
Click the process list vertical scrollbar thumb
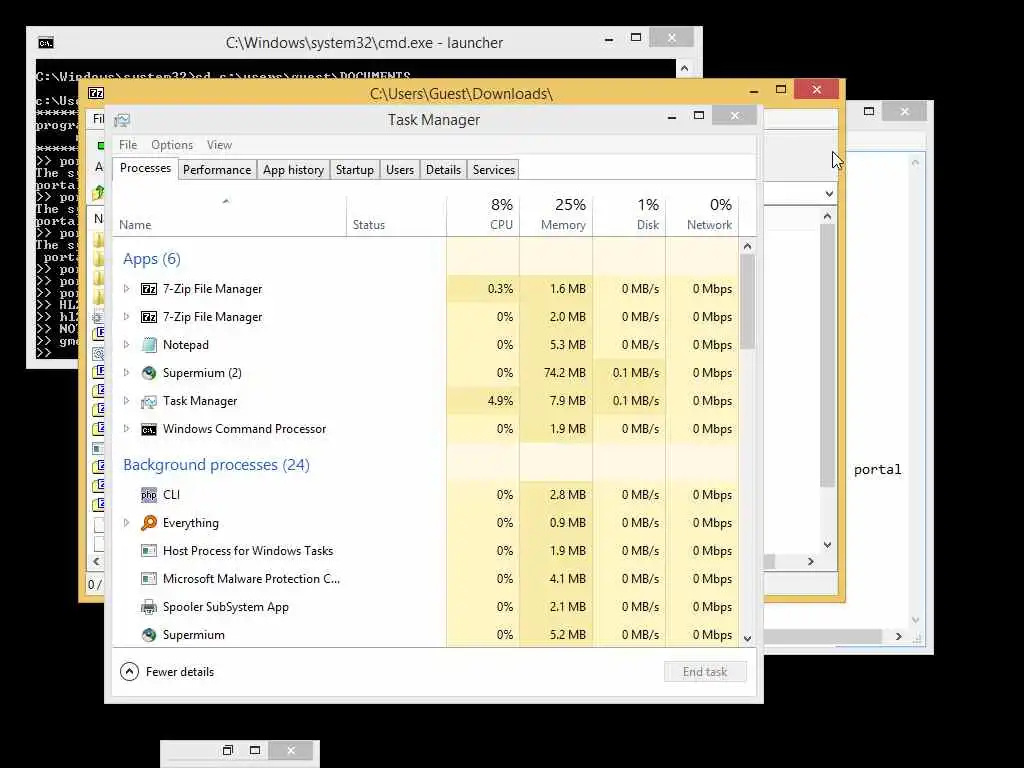[x=748, y=302]
